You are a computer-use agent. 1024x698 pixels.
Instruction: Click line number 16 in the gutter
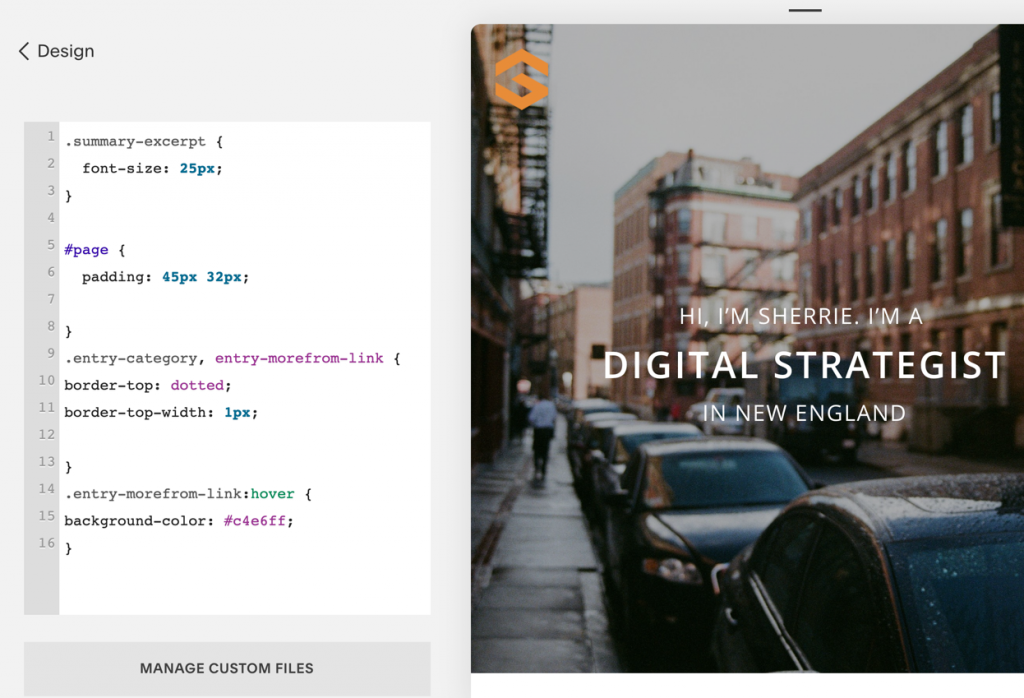coord(46,543)
